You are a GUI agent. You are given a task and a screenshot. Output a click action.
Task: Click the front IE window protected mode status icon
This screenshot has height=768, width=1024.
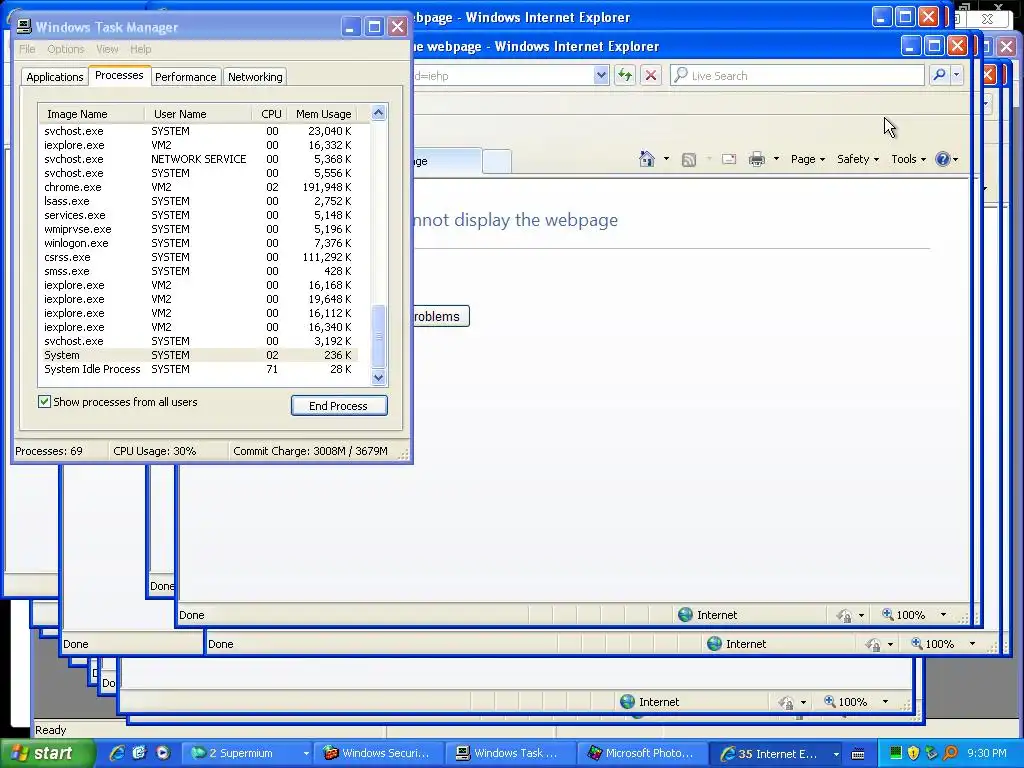844,615
